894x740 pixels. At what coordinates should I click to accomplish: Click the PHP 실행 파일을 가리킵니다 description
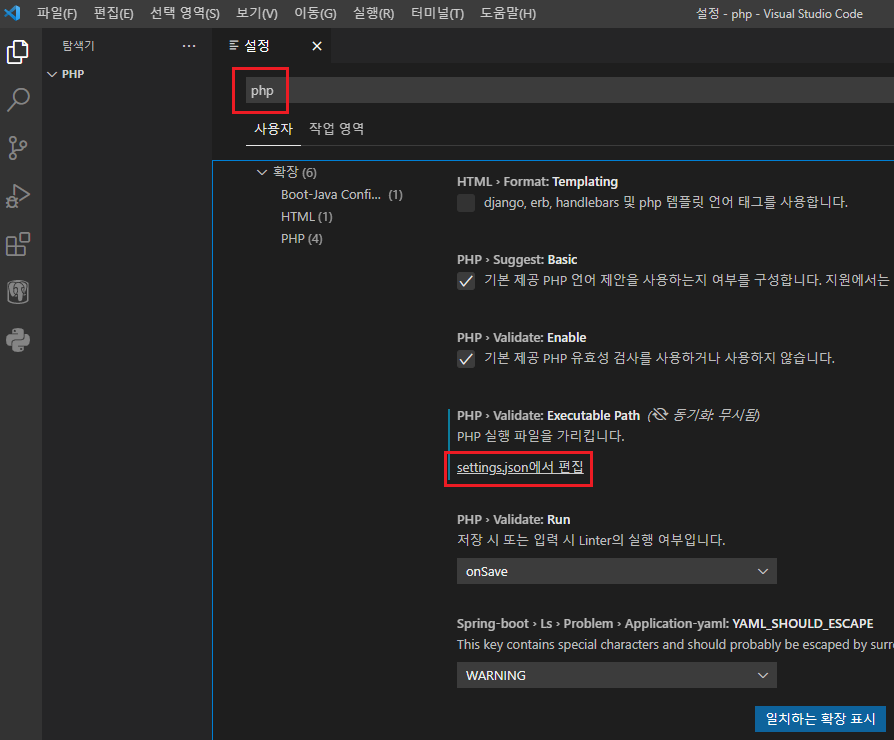(541, 436)
